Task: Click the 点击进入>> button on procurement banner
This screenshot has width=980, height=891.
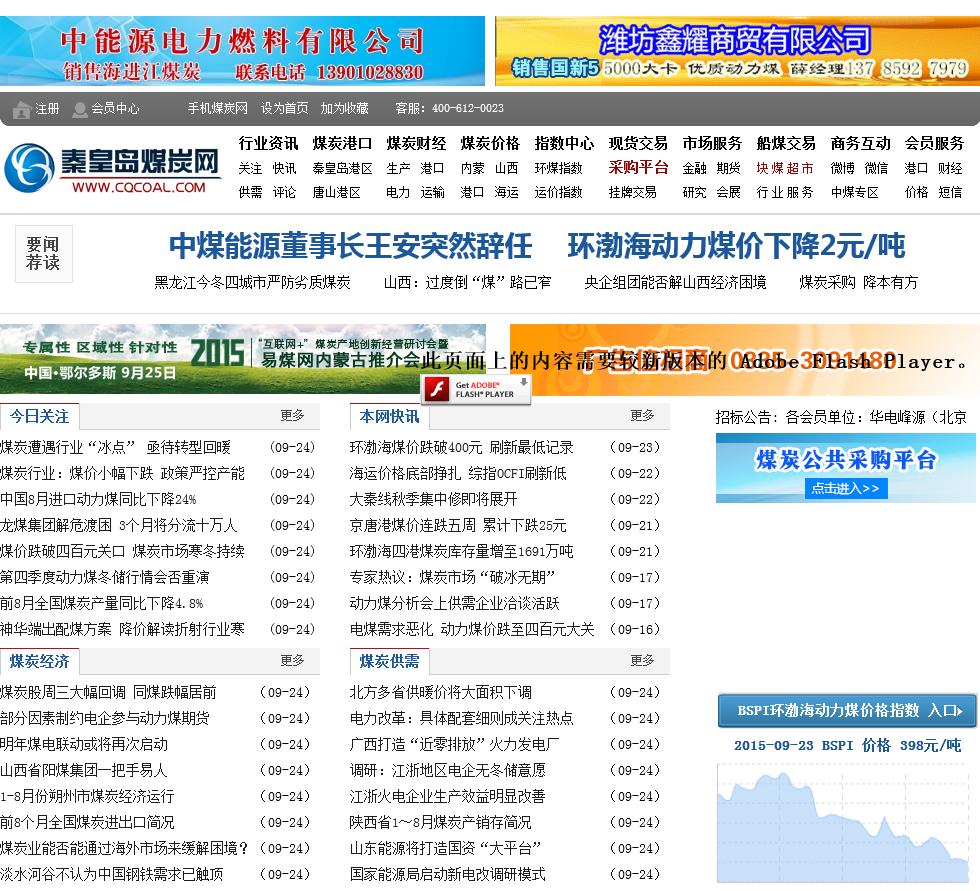Action: [846, 489]
